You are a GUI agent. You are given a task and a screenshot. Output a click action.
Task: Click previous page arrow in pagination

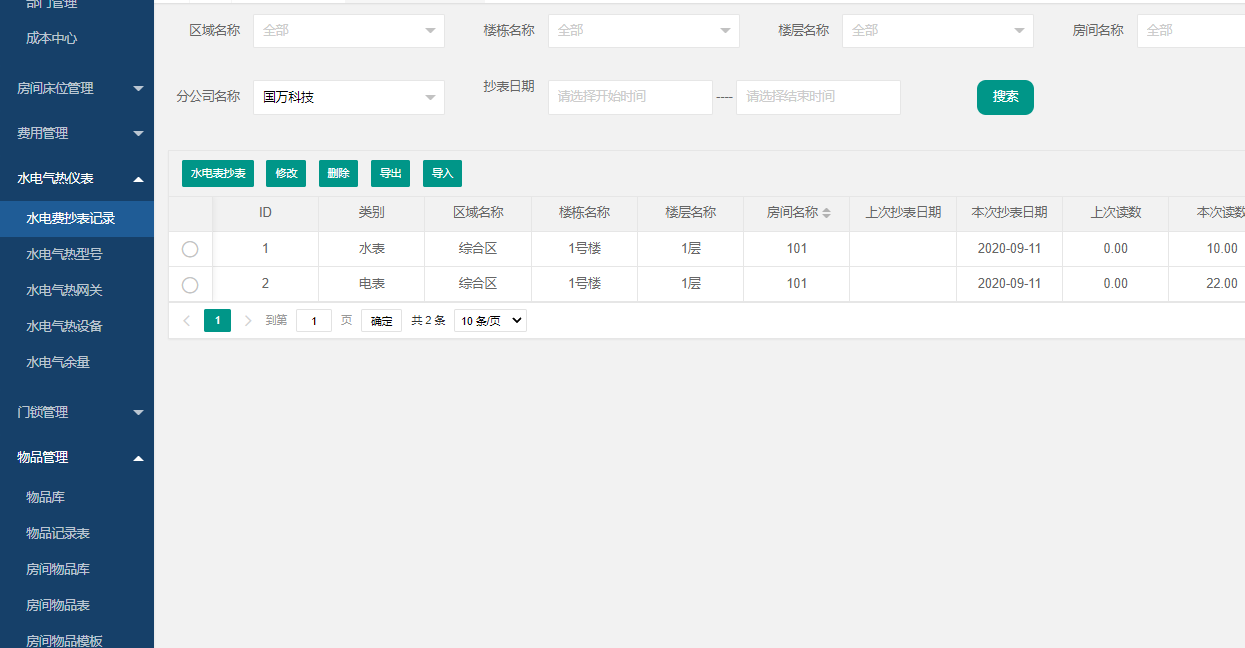[x=187, y=321]
